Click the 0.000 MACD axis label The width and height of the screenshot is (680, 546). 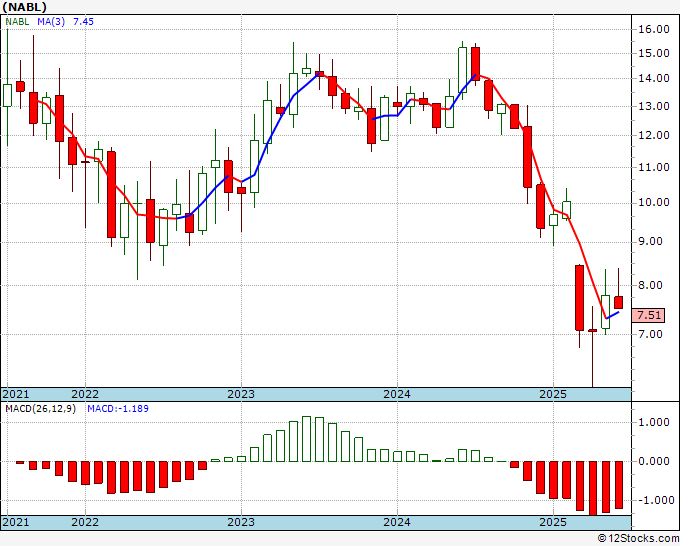pyautogui.click(x=654, y=461)
